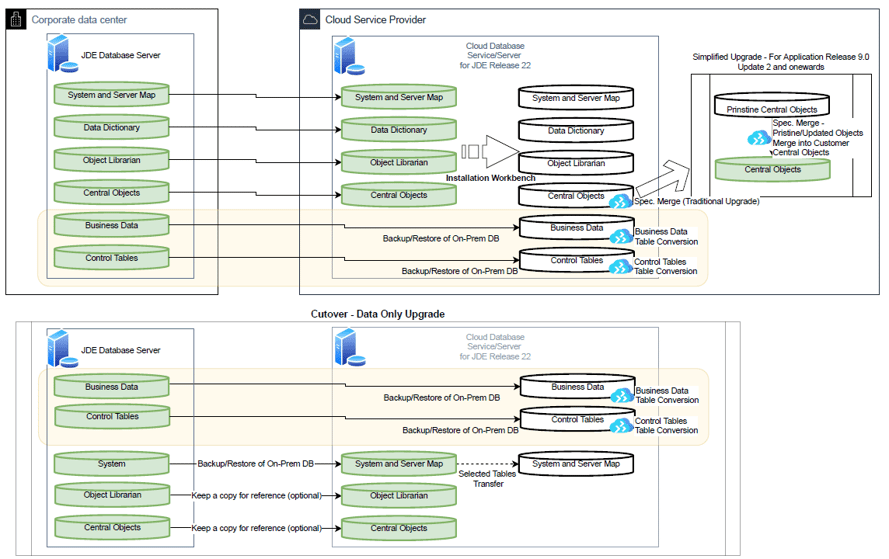Select Business Data cylinder in Corporate data center
This screenshot has width=889, height=559.
point(112,225)
